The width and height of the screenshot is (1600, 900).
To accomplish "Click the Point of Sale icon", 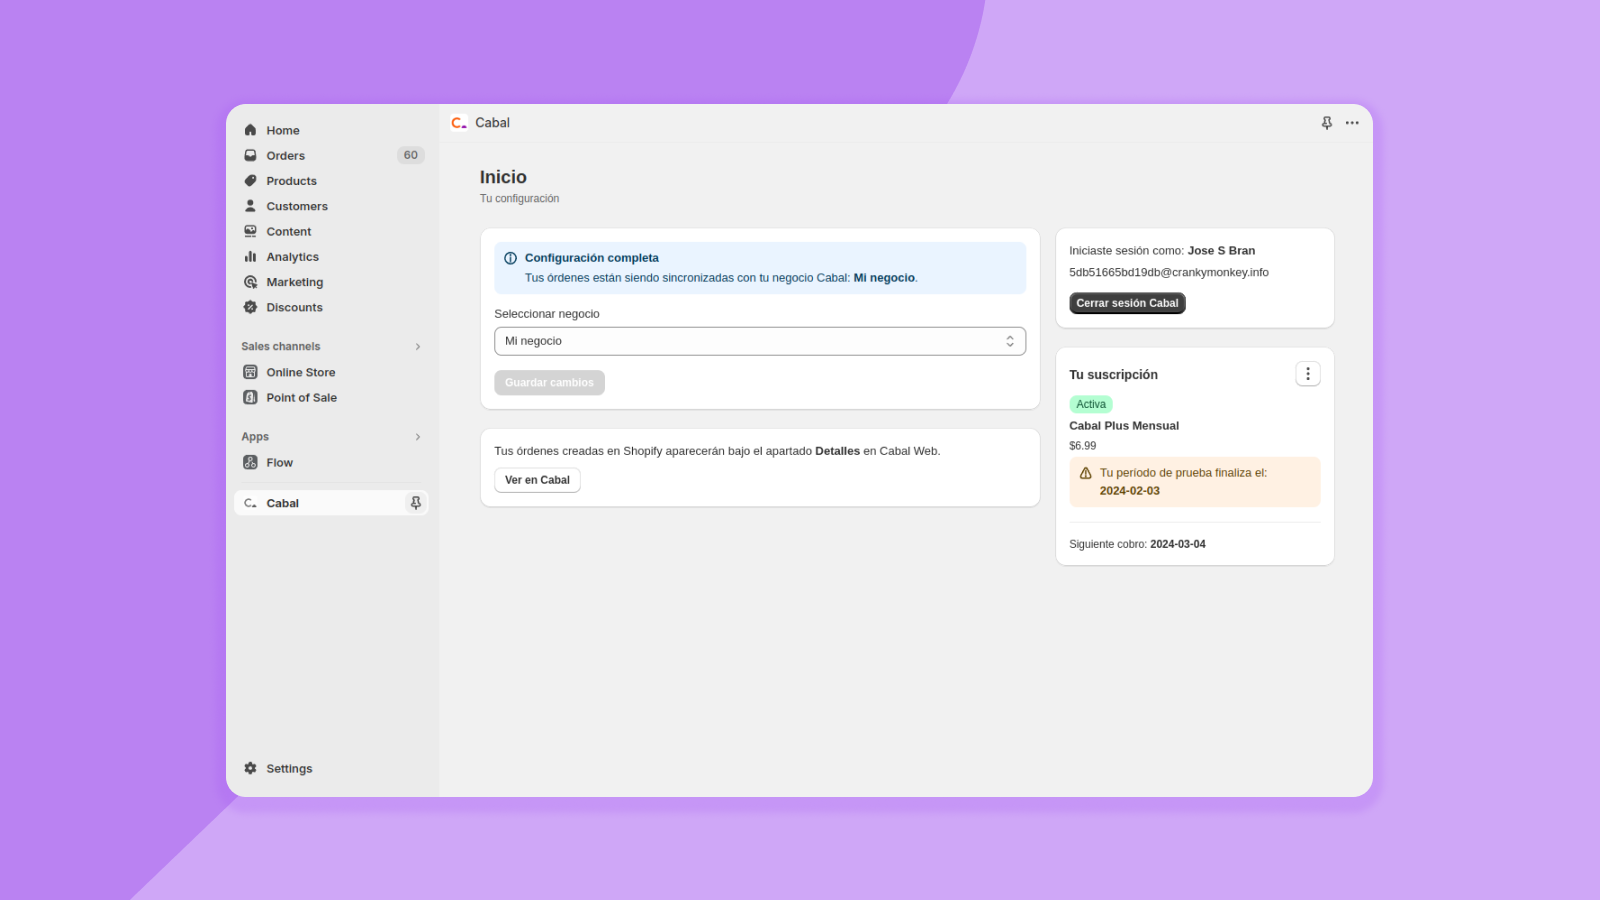I will pyautogui.click(x=250, y=397).
